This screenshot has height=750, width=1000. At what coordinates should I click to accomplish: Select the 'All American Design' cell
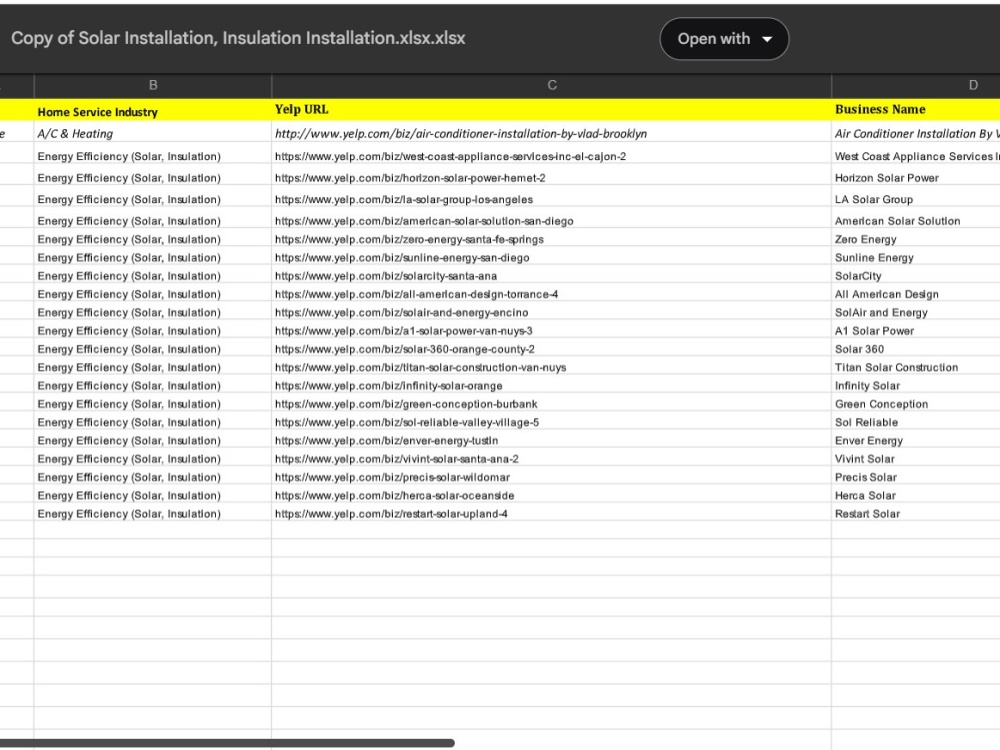click(x=916, y=294)
